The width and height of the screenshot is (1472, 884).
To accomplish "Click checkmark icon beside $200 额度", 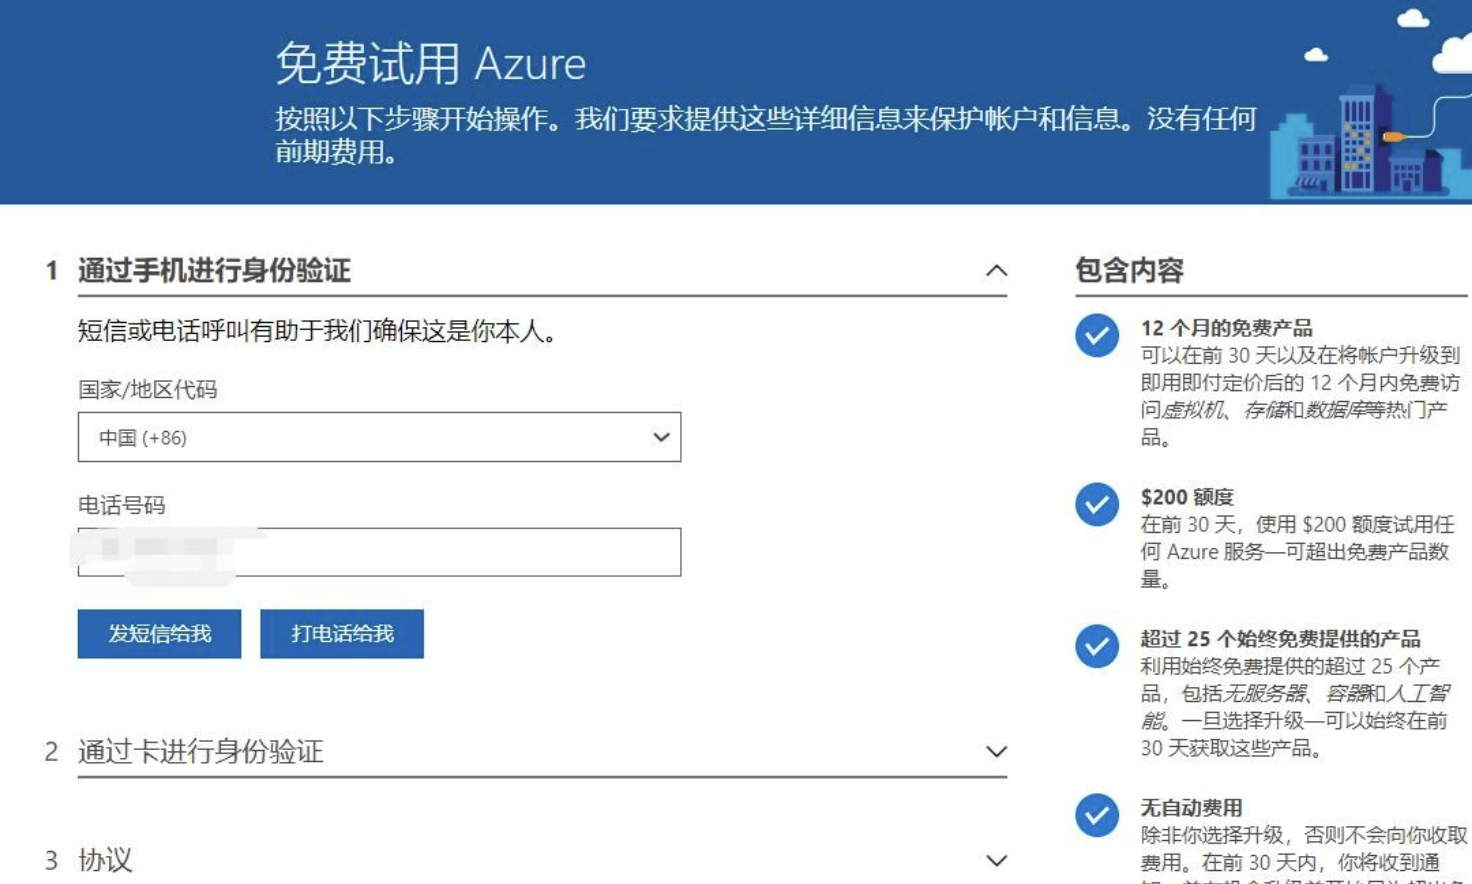I will coord(1096,505).
